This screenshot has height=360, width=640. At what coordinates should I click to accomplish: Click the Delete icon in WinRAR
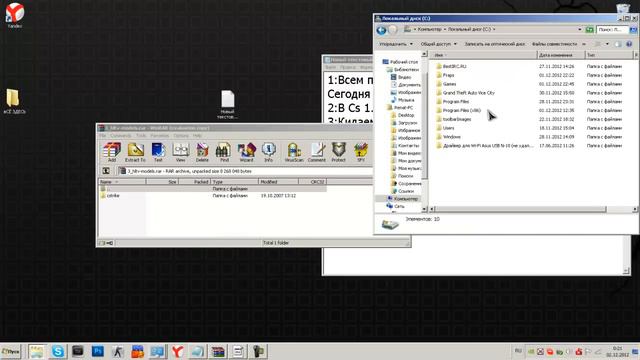click(x=202, y=152)
